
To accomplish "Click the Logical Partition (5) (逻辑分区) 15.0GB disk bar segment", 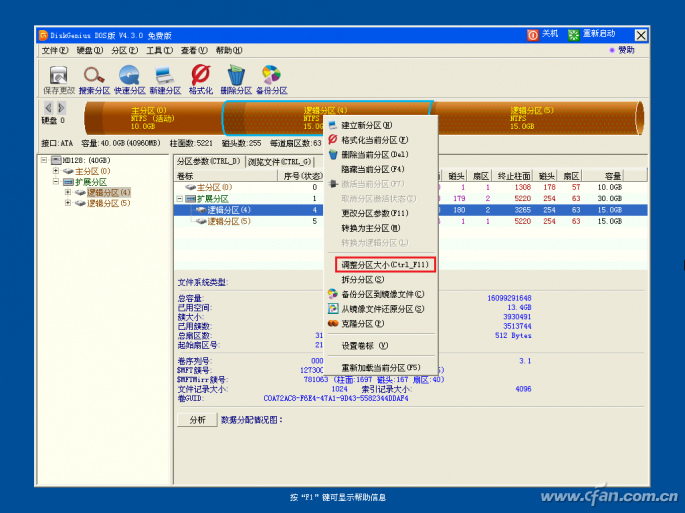I will coord(537,118).
